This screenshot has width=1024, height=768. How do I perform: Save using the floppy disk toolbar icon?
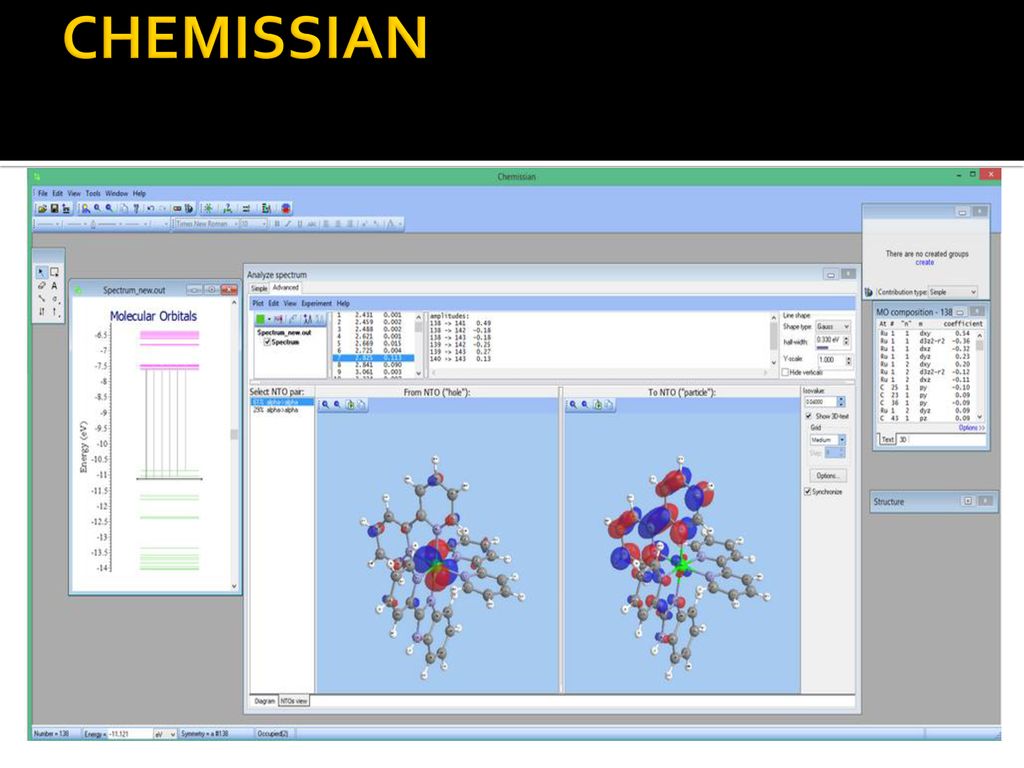pos(54,208)
